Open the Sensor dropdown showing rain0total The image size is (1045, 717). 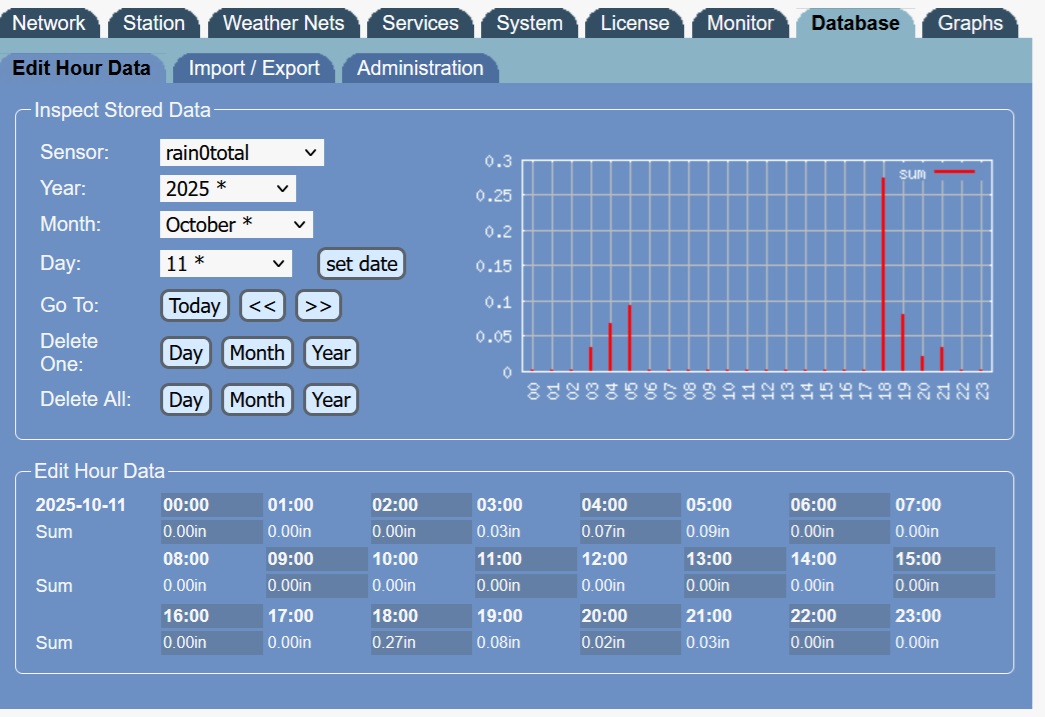click(x=241, y=153)
